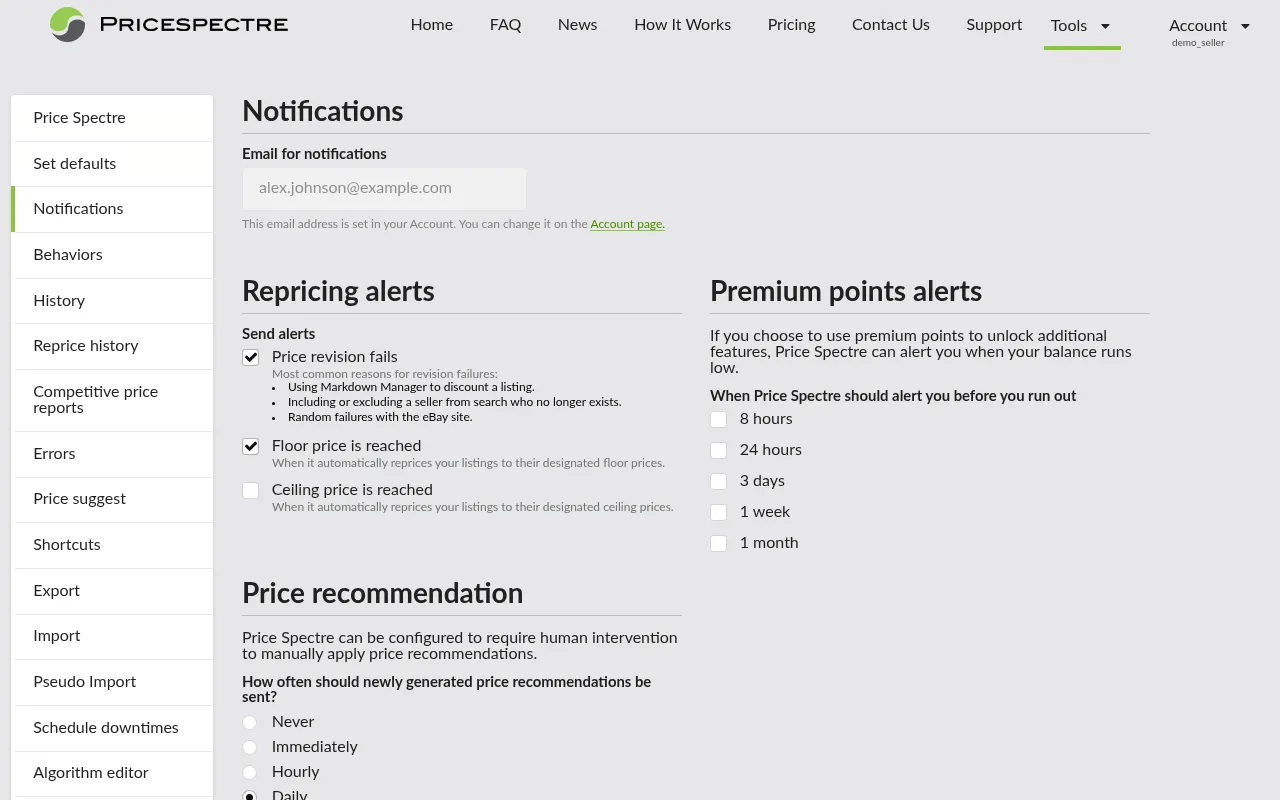Image resolution: width=1280 pixels, height=800 pixels.
Task: Open the Account page link
Action: coord(627,224)
